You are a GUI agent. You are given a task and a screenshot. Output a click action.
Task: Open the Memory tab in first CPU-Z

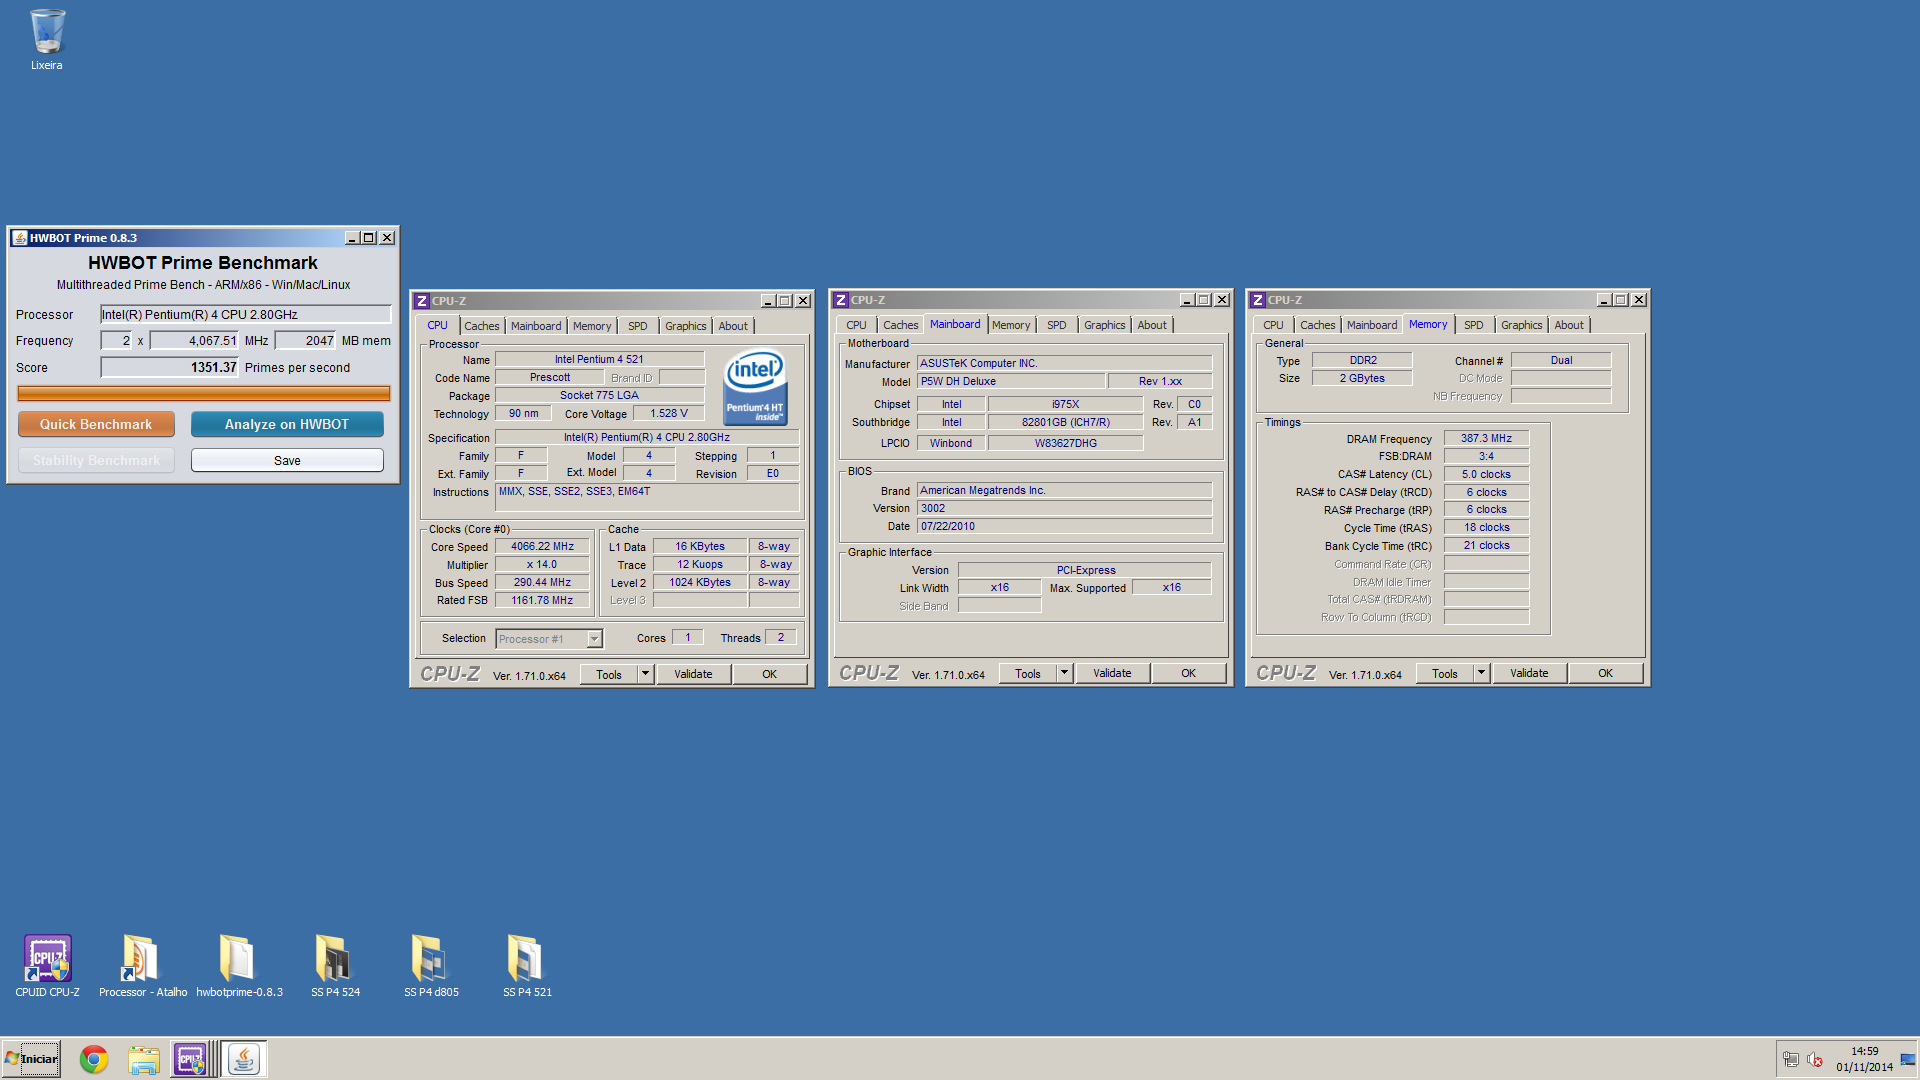(x=592, y=326)
